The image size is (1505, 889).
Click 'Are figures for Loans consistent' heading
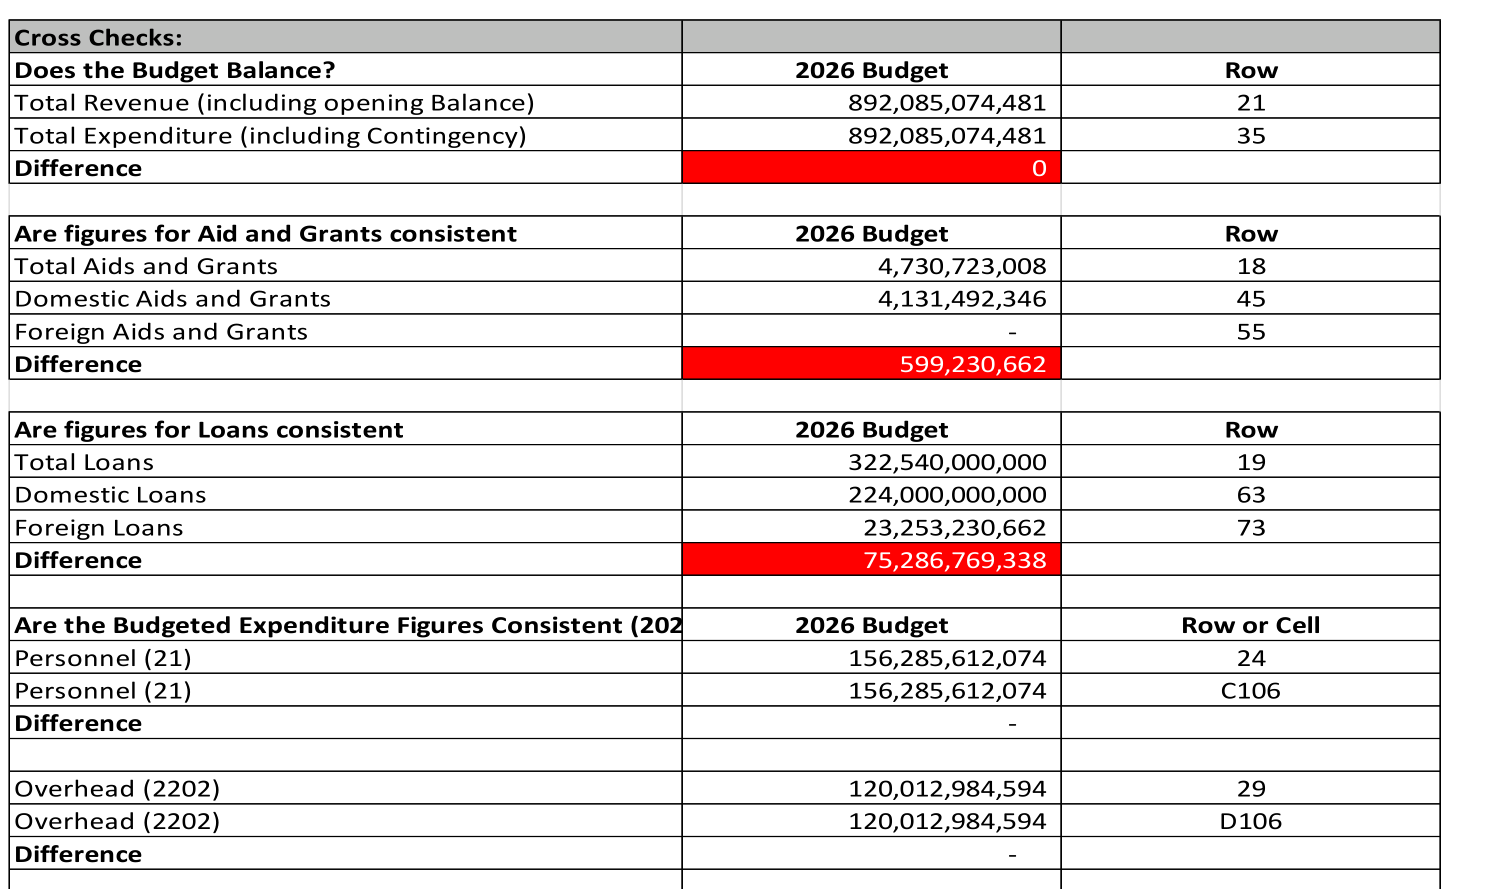[346, 429]
